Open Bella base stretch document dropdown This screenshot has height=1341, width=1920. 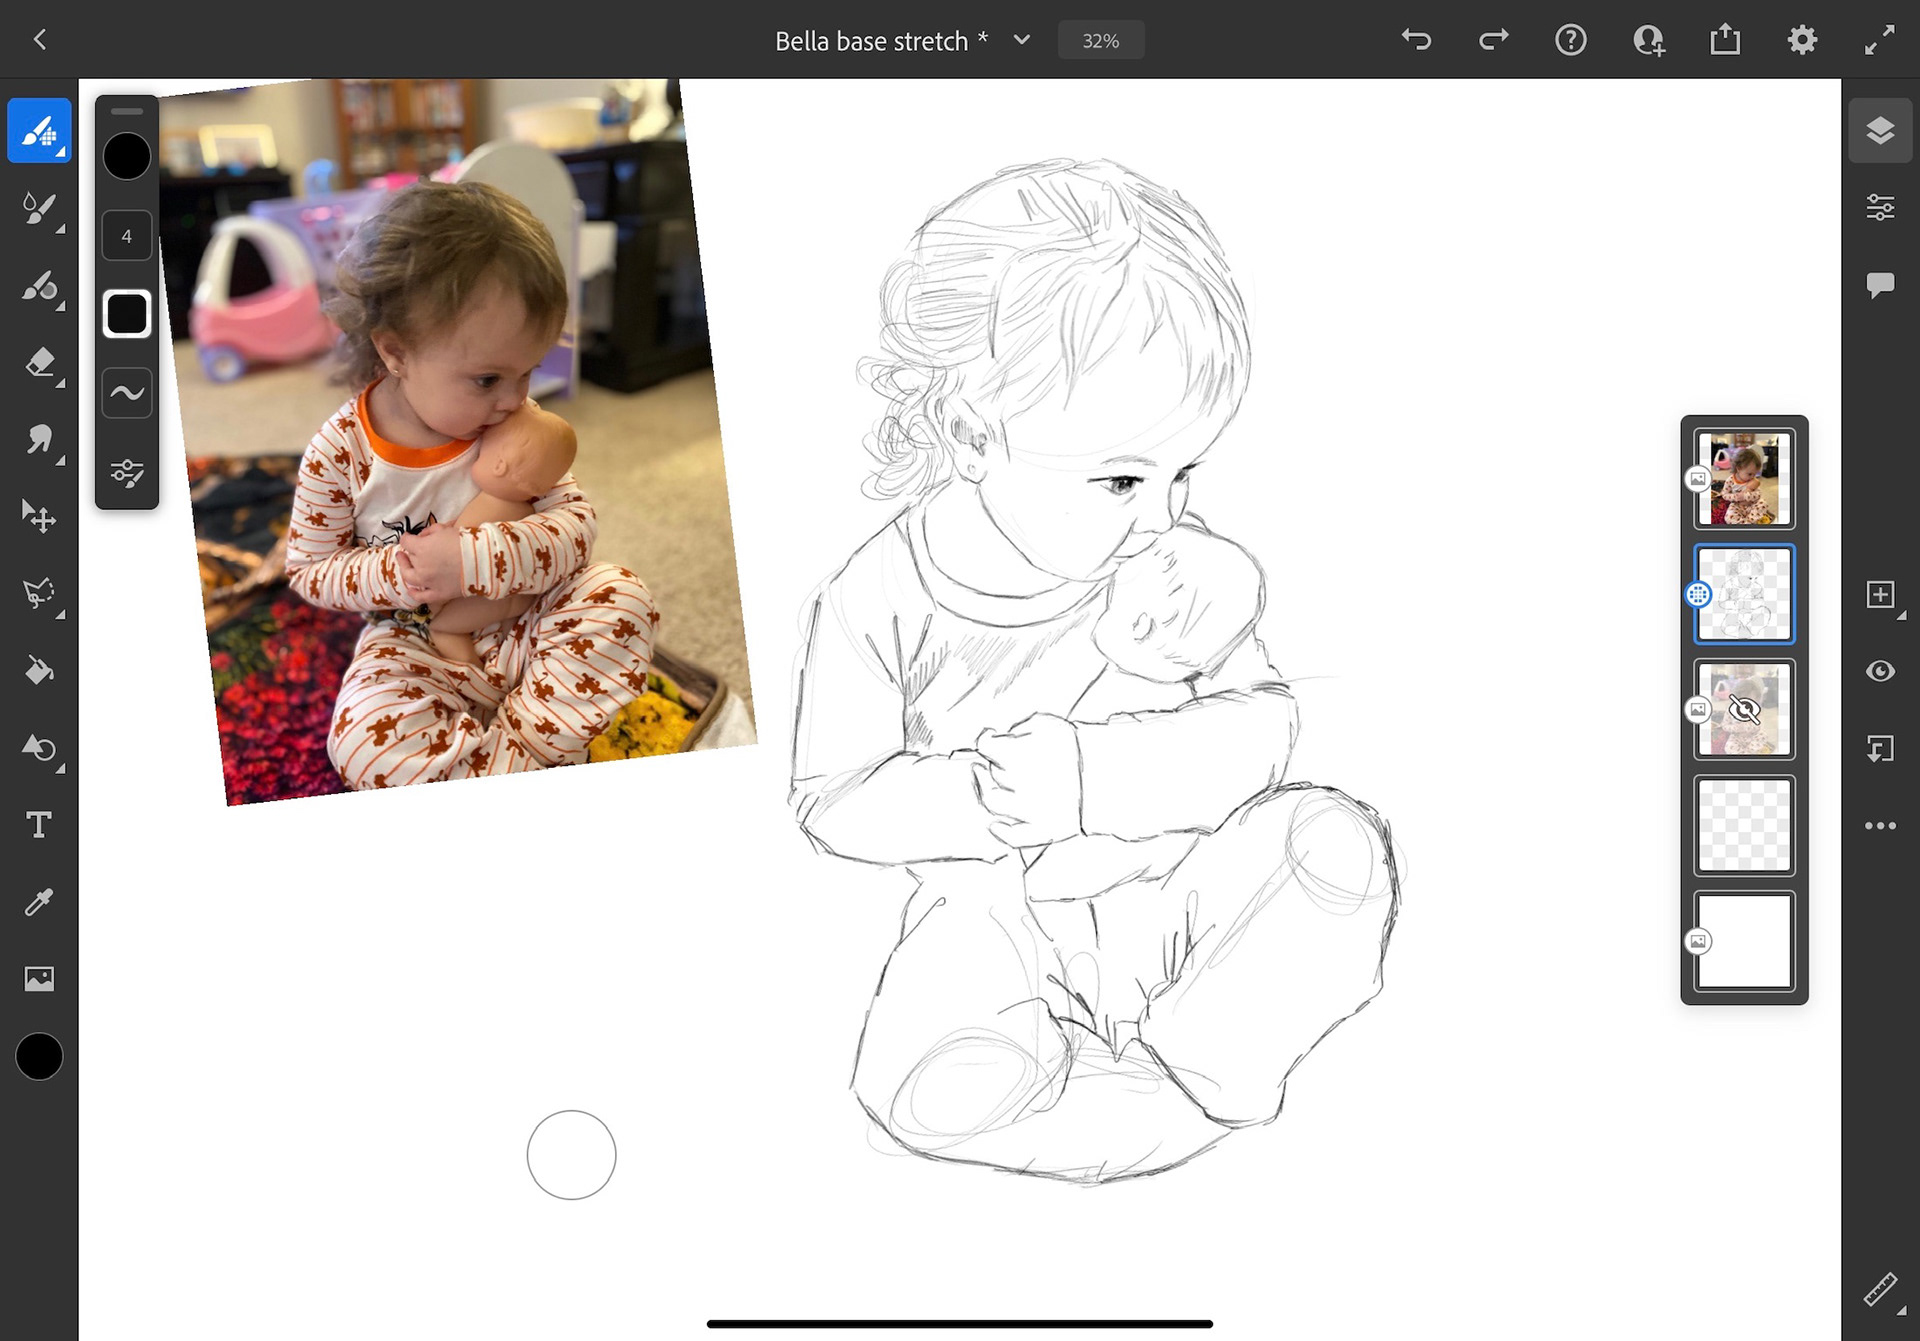1021,40
